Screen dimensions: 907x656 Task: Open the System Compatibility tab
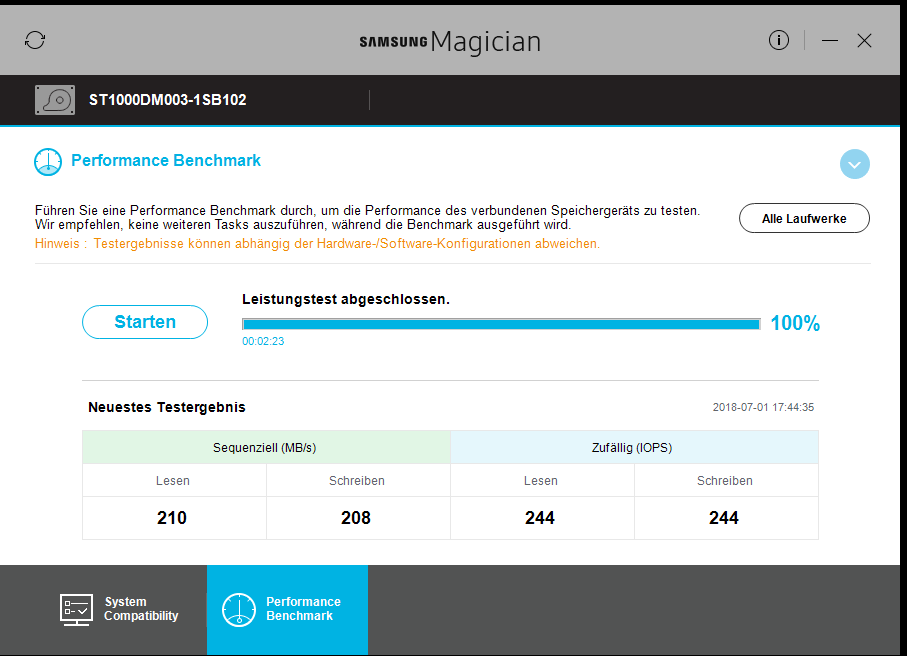pyautogui.click(x=120, y=610)
